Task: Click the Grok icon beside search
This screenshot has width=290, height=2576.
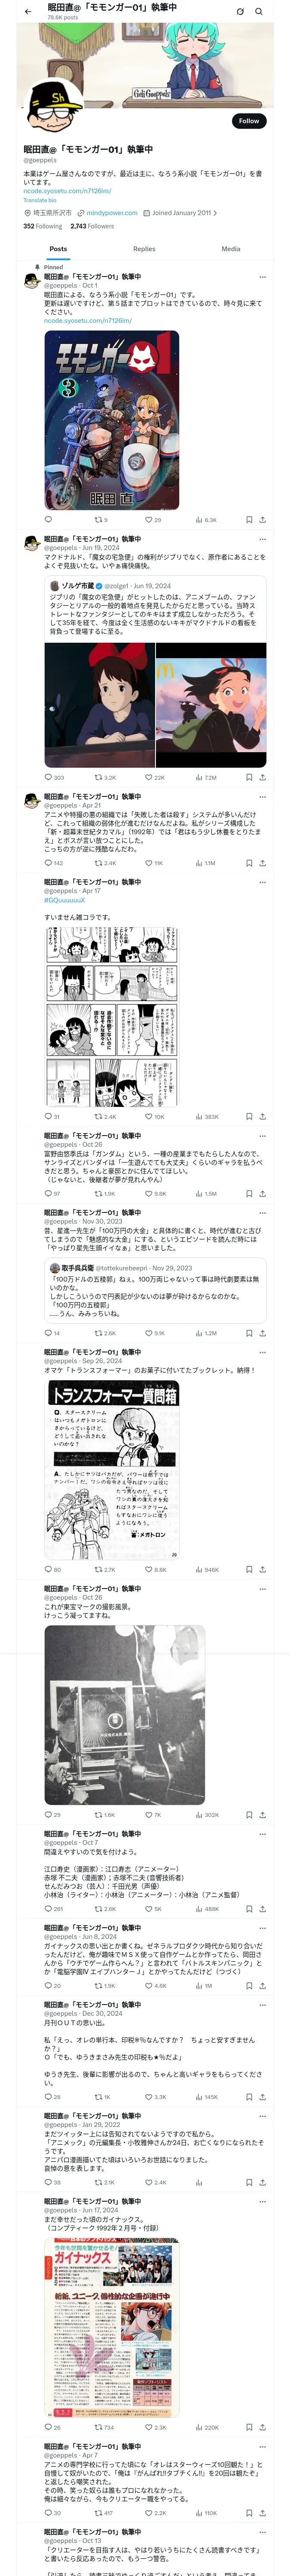Action: click(x=240, y=11)
